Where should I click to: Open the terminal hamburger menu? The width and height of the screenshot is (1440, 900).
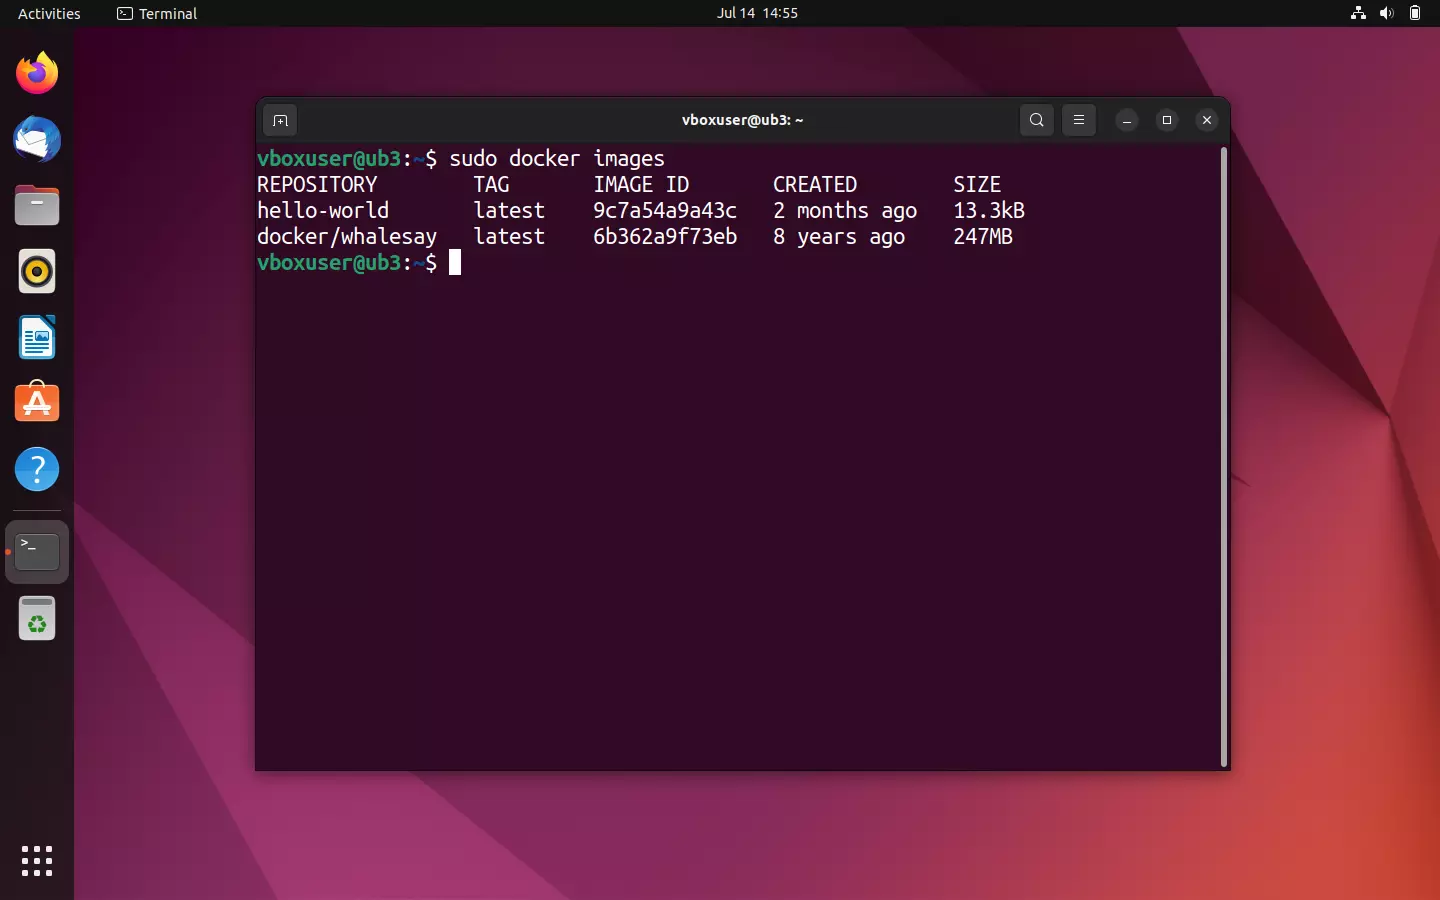(1078, 120)
